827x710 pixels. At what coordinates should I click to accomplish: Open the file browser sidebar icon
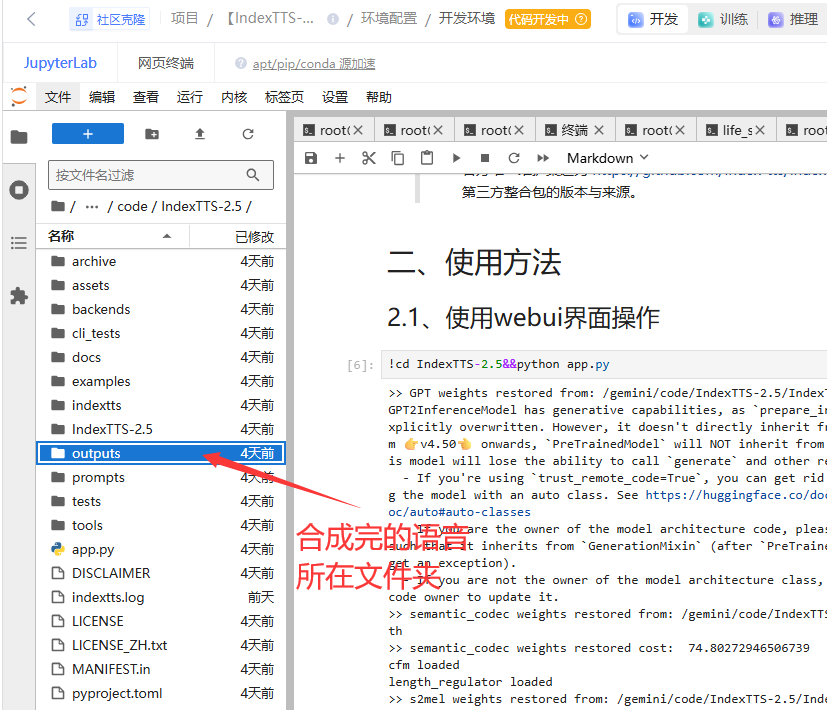[19, 137]
